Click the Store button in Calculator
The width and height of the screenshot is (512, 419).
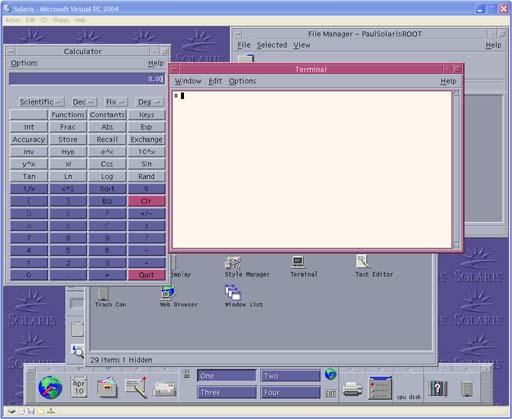pyautogui.click(x=68, y=139)
